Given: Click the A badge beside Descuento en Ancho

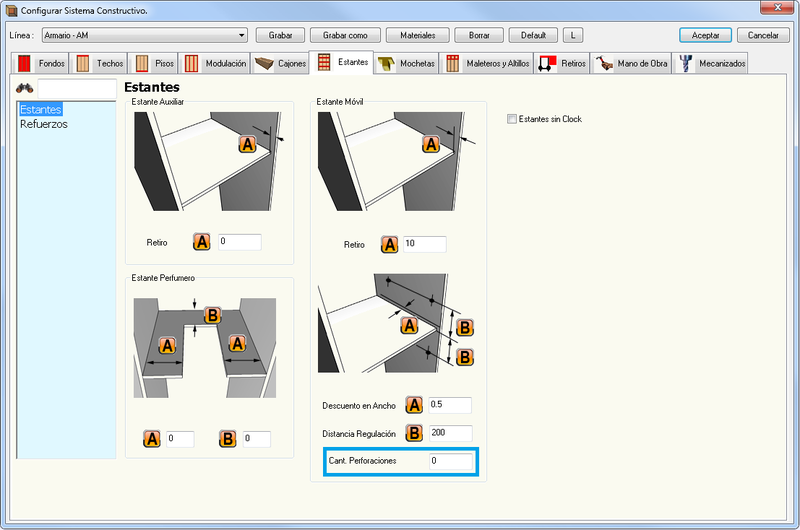Looking at the screenshot, I should 414,405.
